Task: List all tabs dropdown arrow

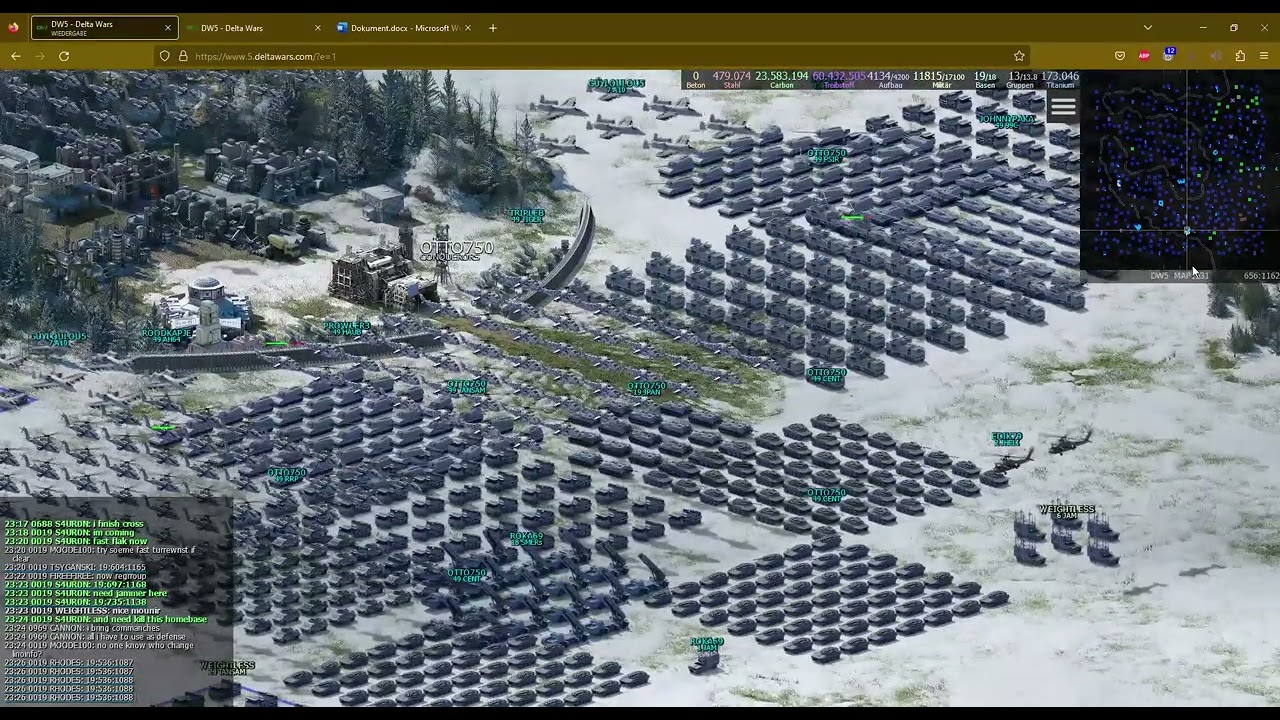Action: click(1148, 28)
